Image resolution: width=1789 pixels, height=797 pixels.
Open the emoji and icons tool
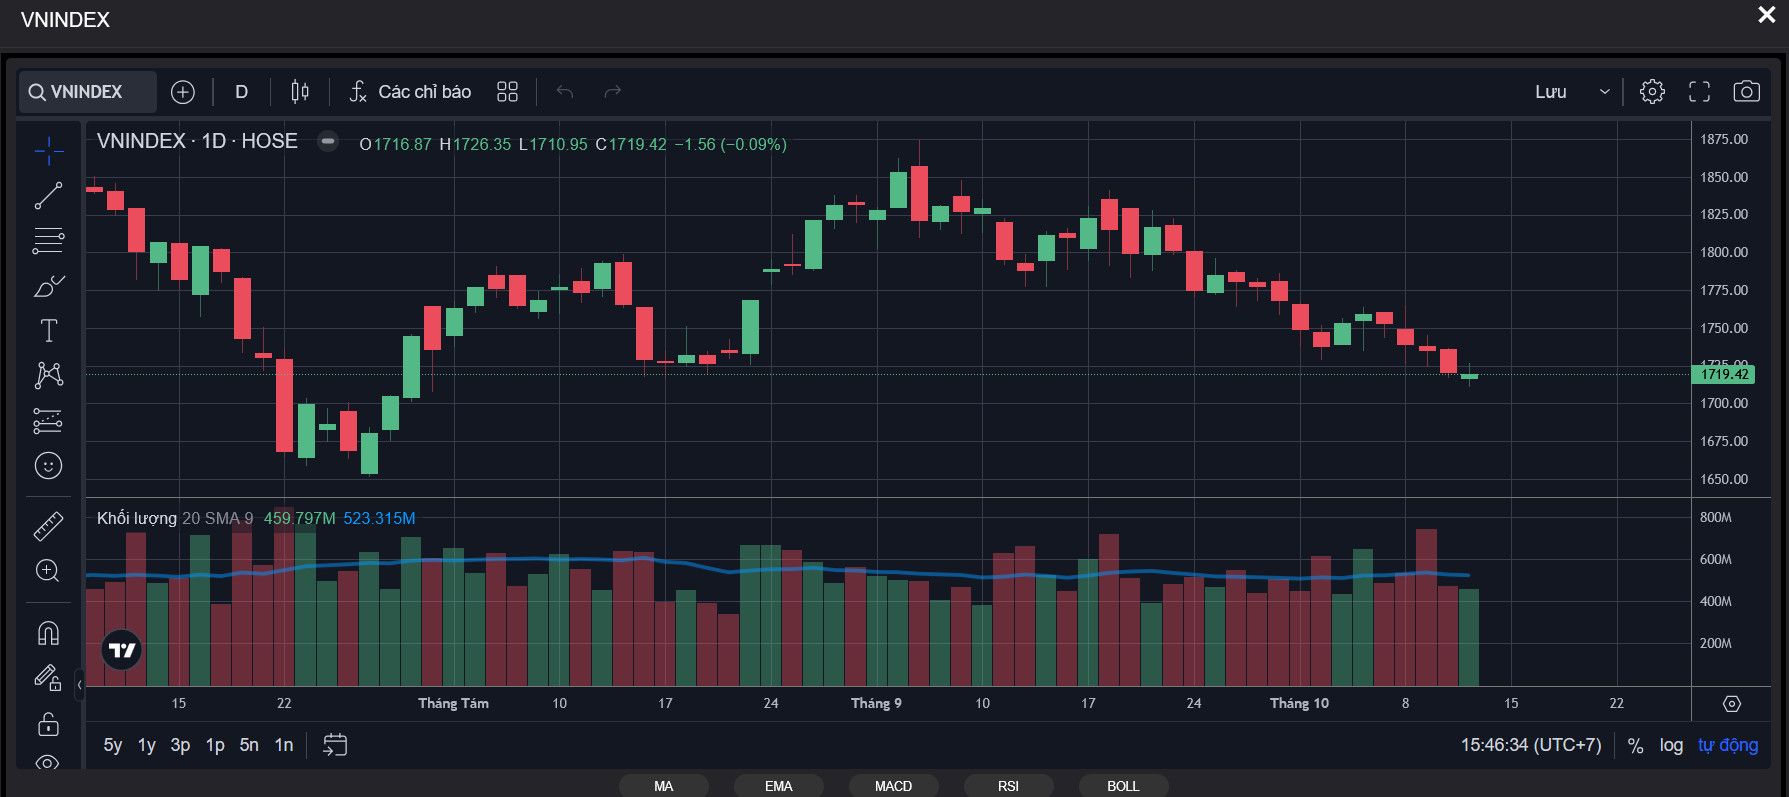48,466
